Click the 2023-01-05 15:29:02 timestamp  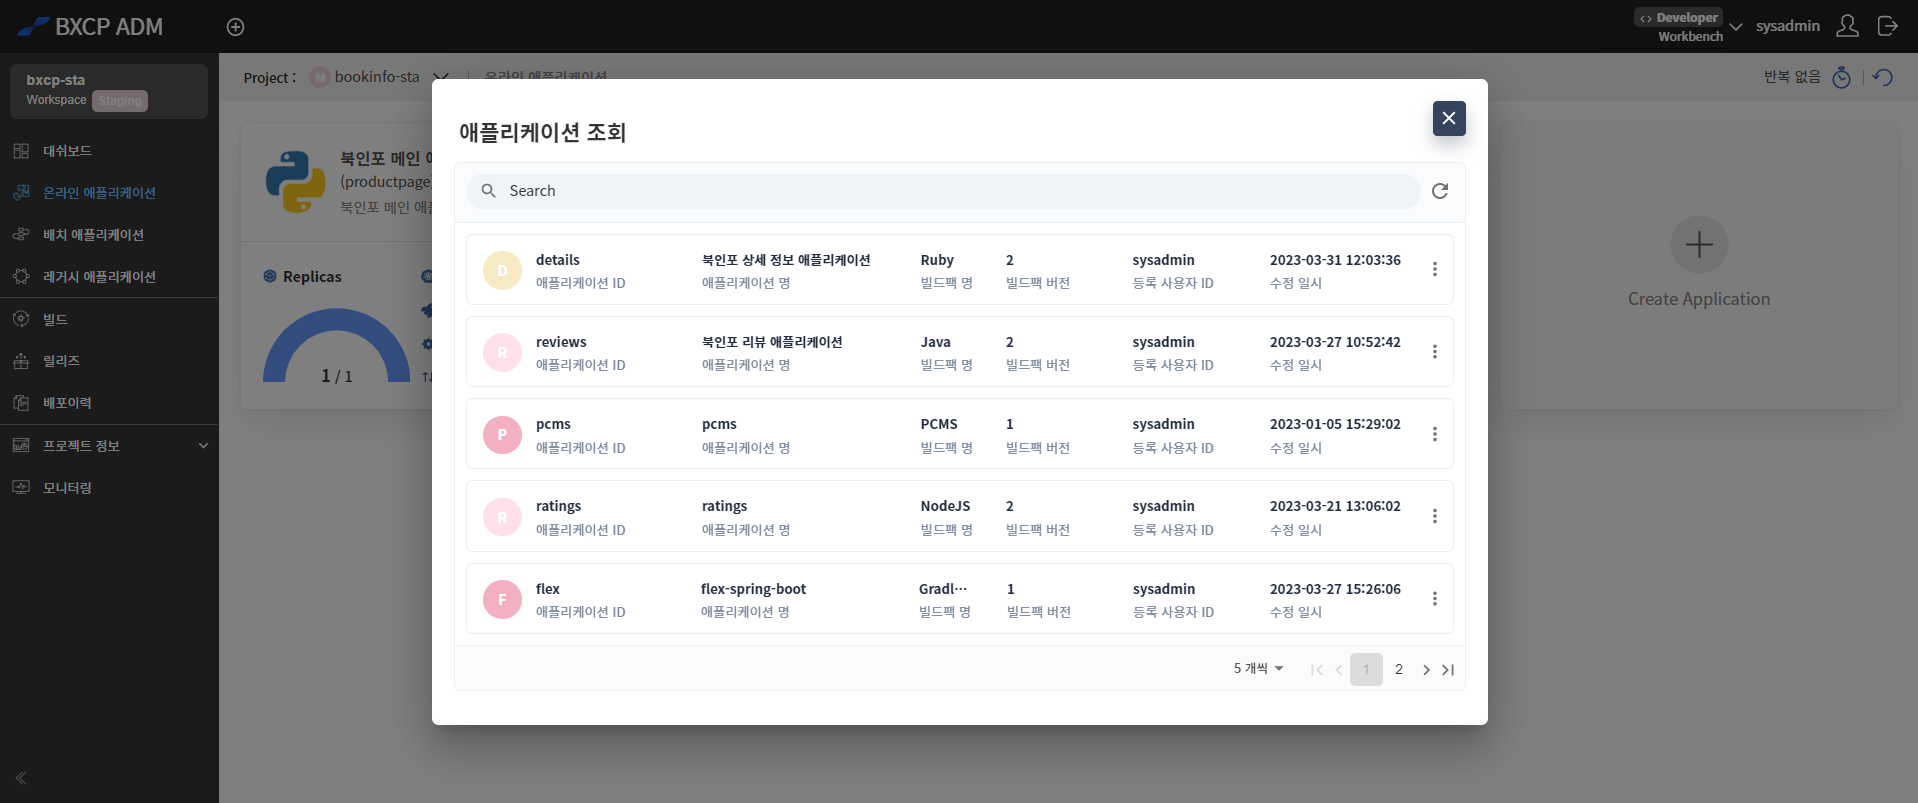tap(1335, 424)
